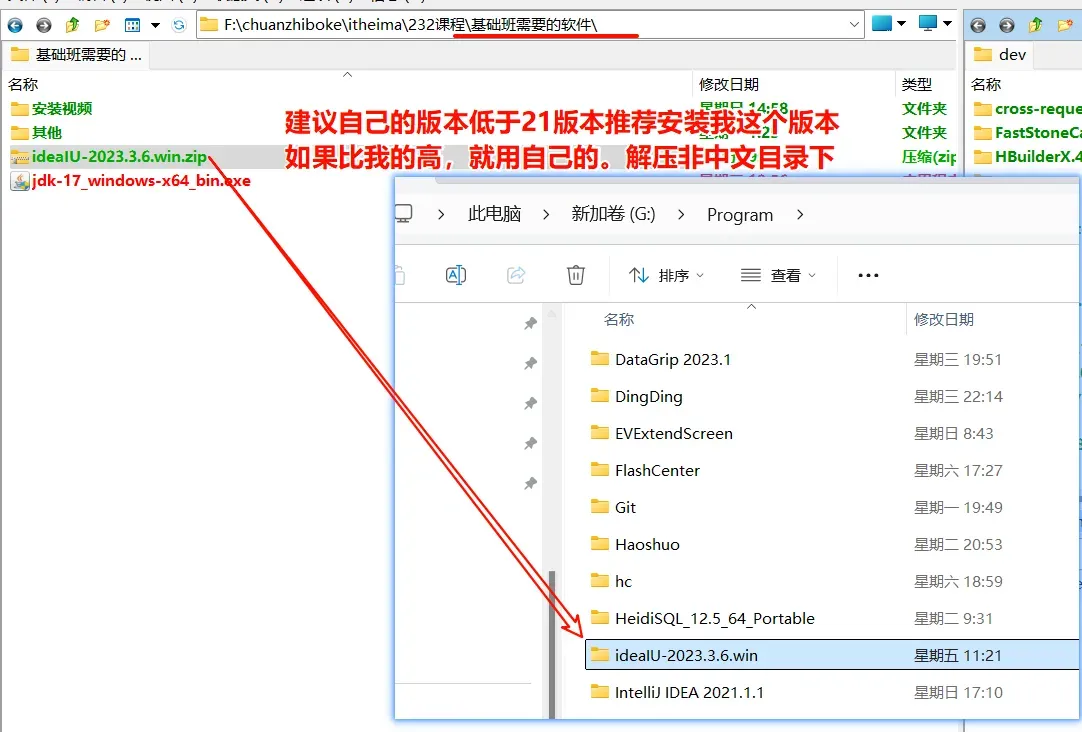The height and width of the screenshot is (732, 1082).
Task: Open the three-dots more options menu
Action: pyautogui.click(x=868, y=275)
